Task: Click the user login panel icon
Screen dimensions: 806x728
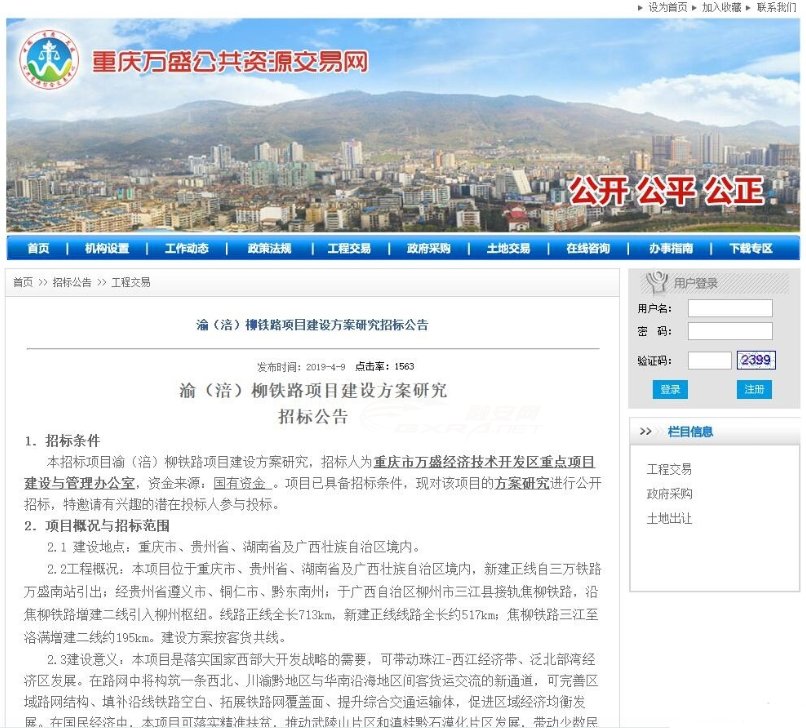Action: pyautogui.click(x=656, y=282)
